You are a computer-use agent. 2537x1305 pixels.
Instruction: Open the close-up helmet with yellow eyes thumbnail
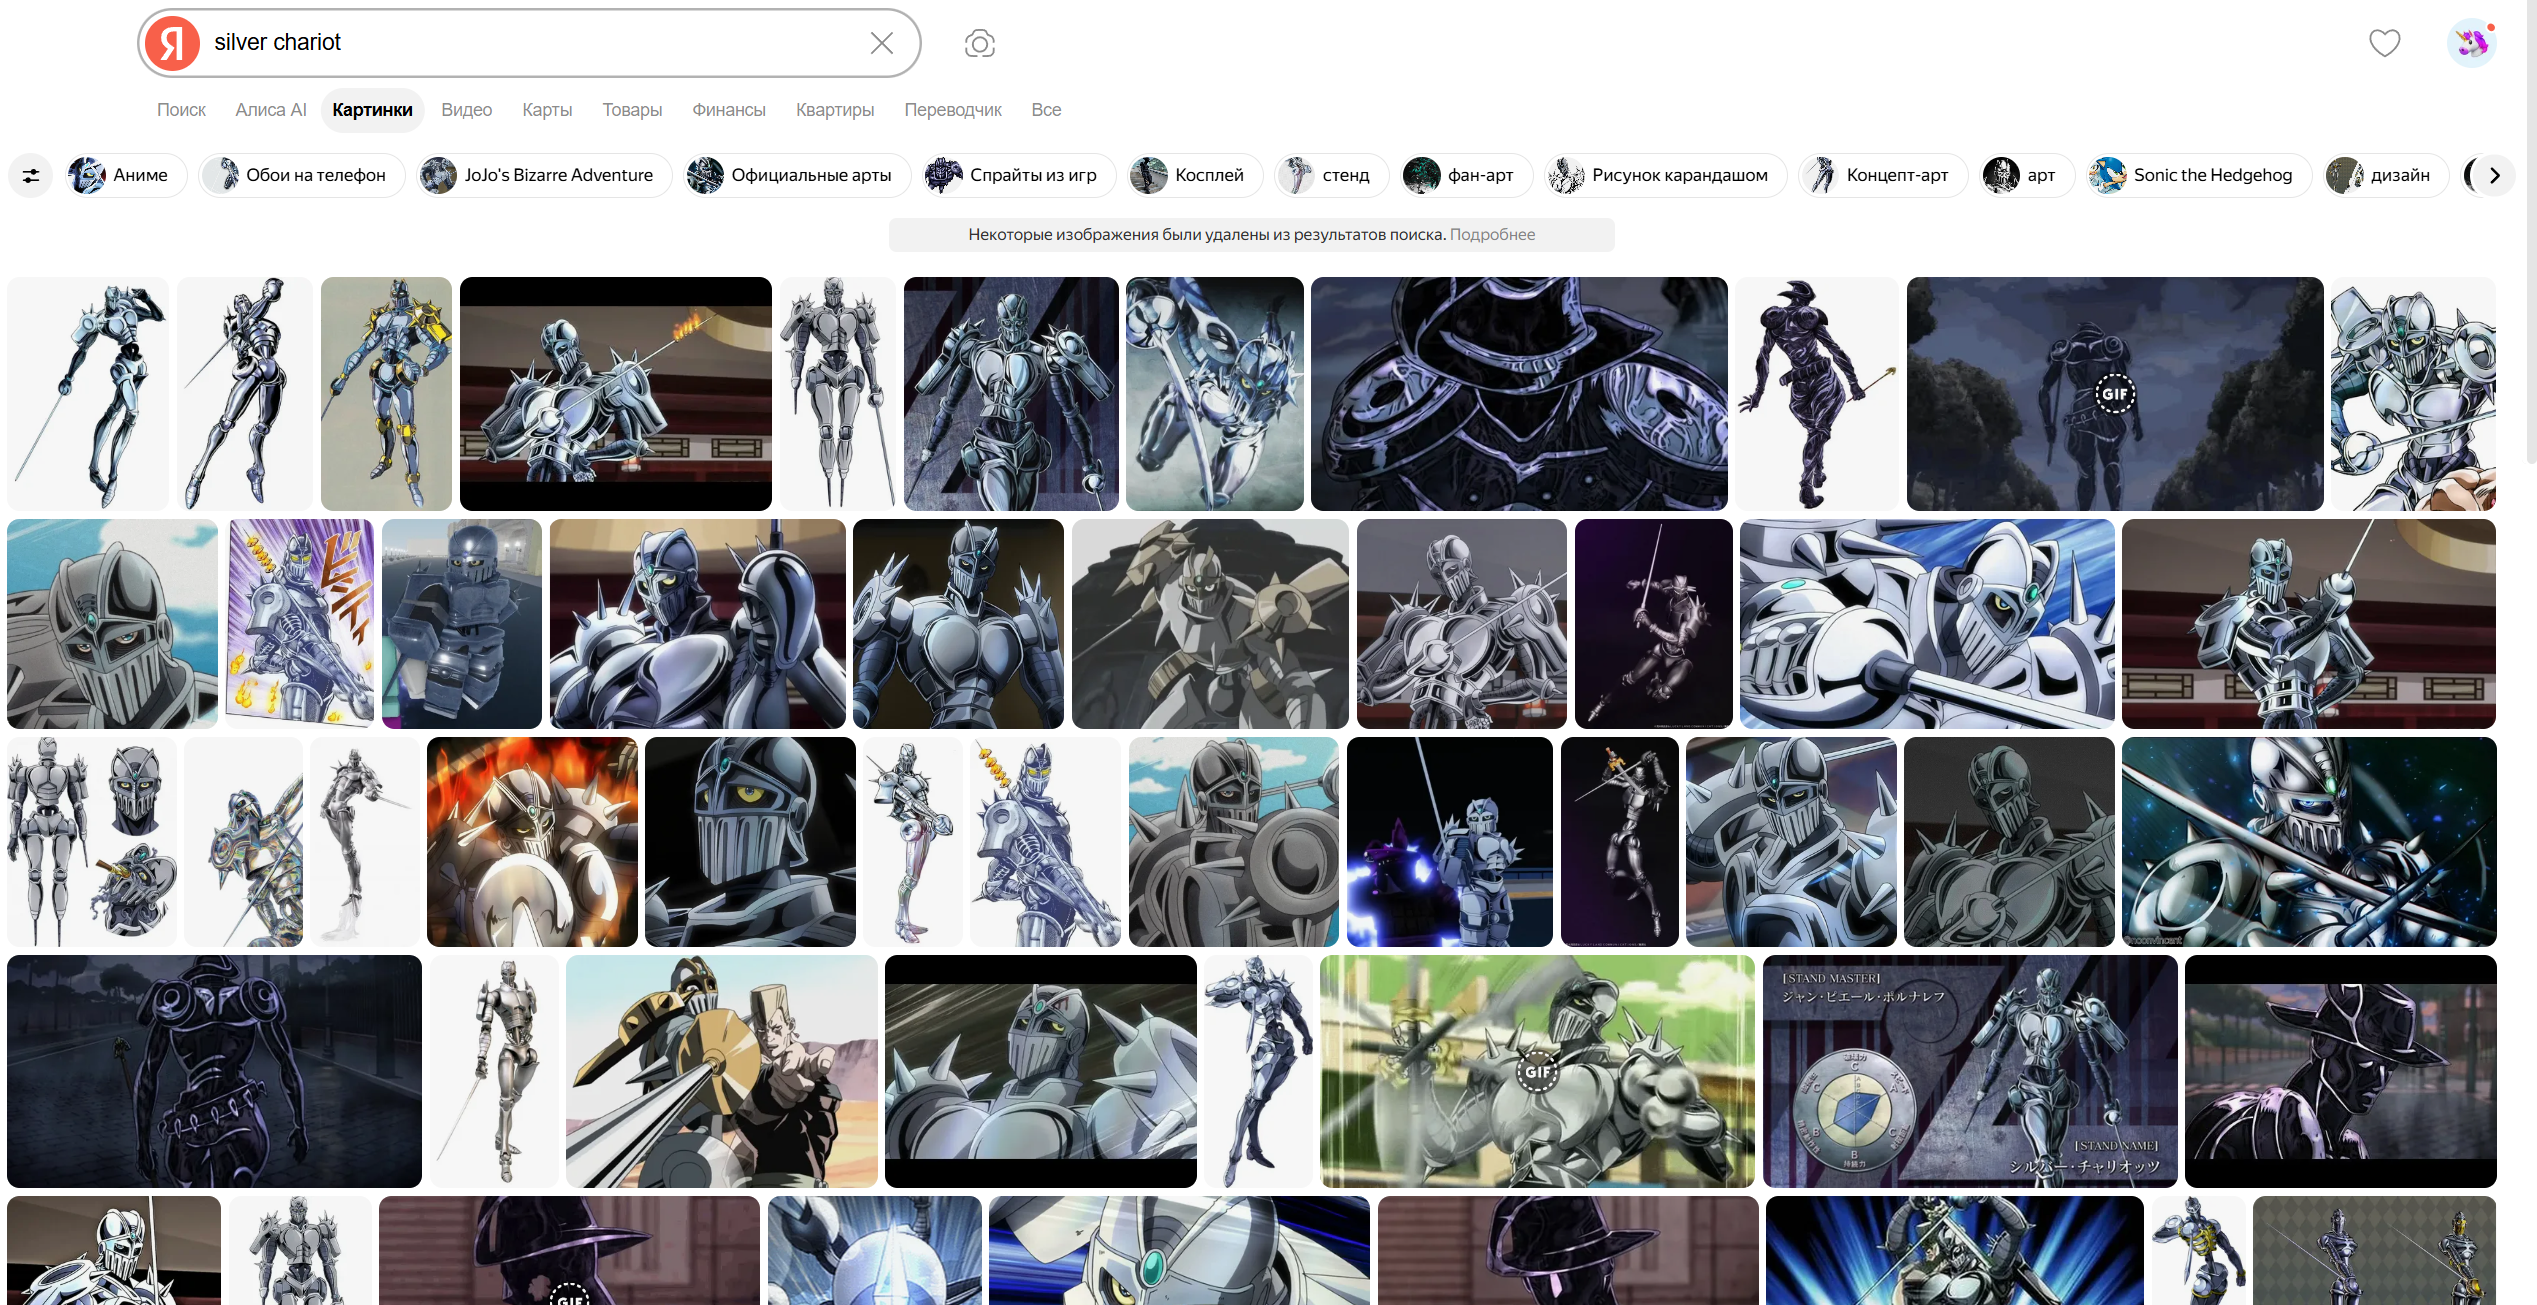750,842
